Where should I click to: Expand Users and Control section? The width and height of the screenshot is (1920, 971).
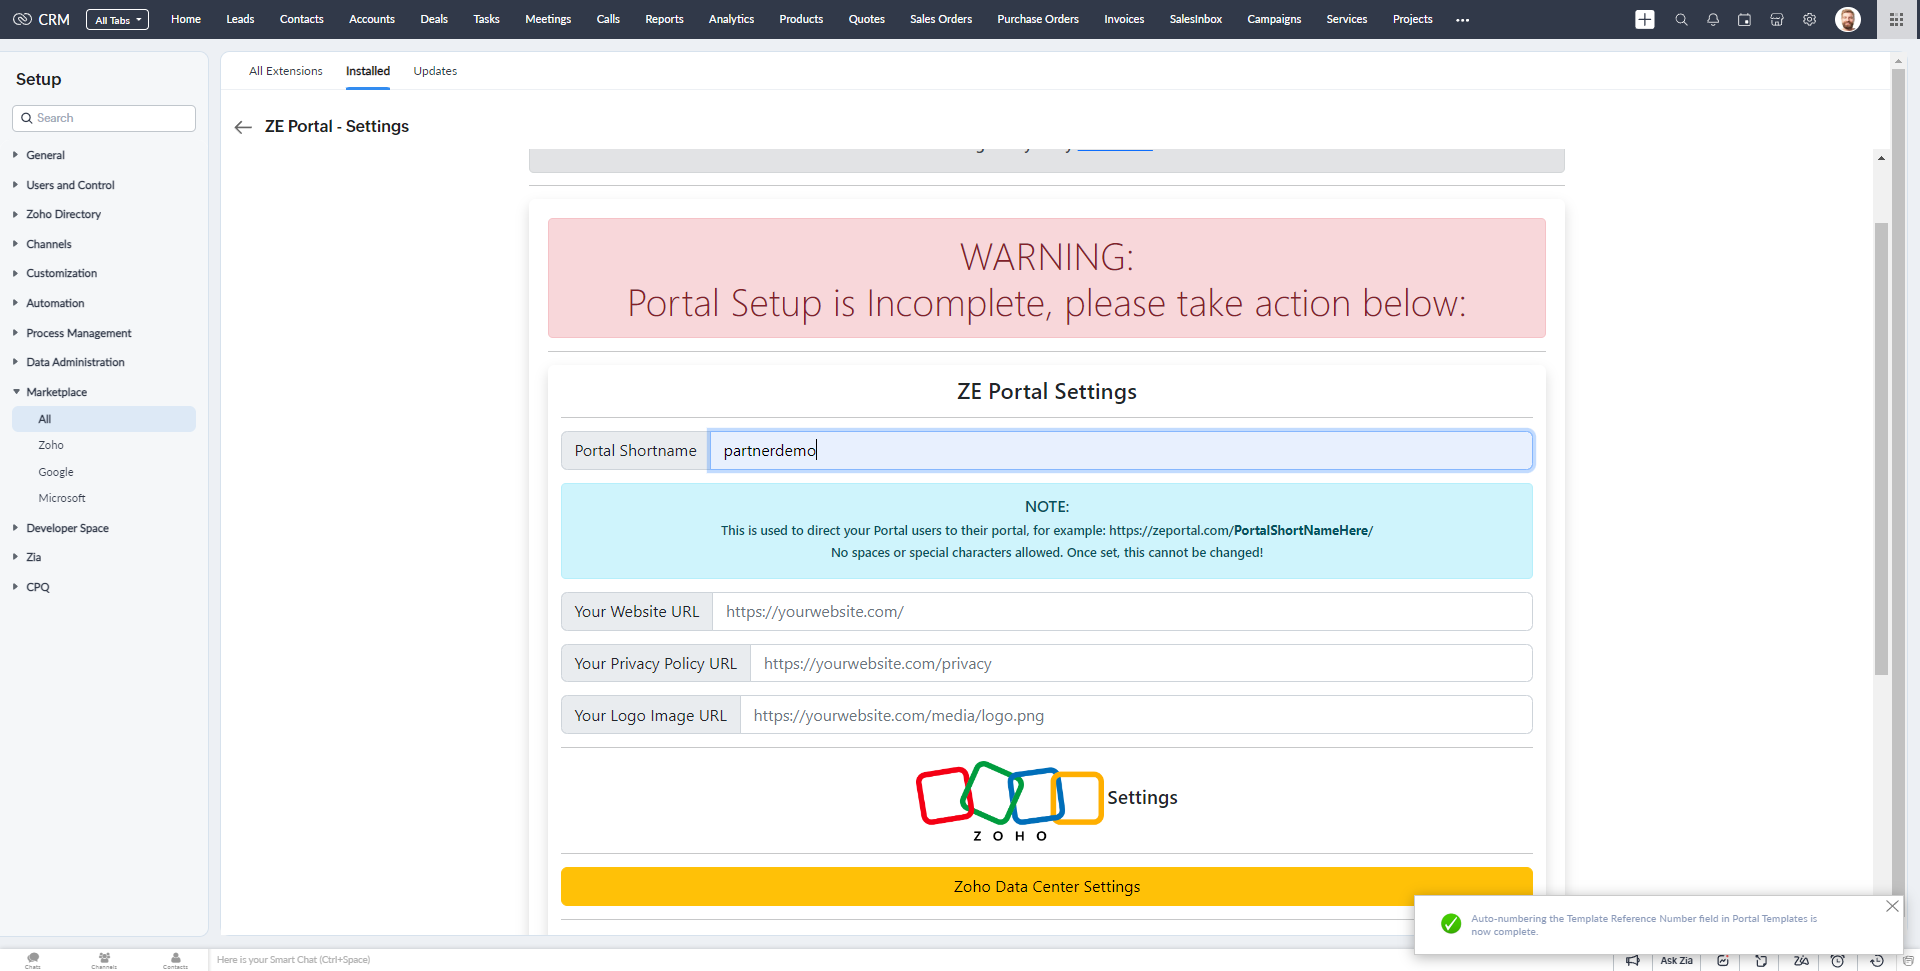(70, 185)
